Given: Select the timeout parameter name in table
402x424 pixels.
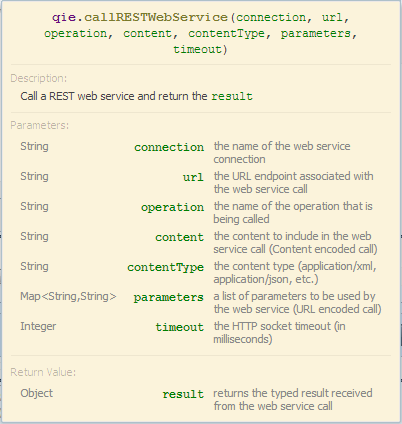Looking at the screenshot, I should [179, 327].
